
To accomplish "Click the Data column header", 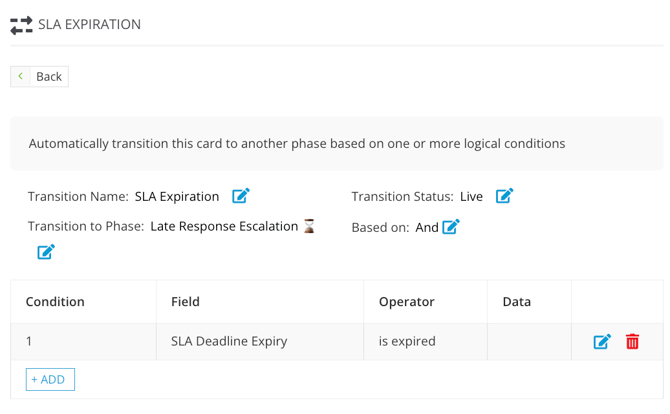I will coord(517,302).
